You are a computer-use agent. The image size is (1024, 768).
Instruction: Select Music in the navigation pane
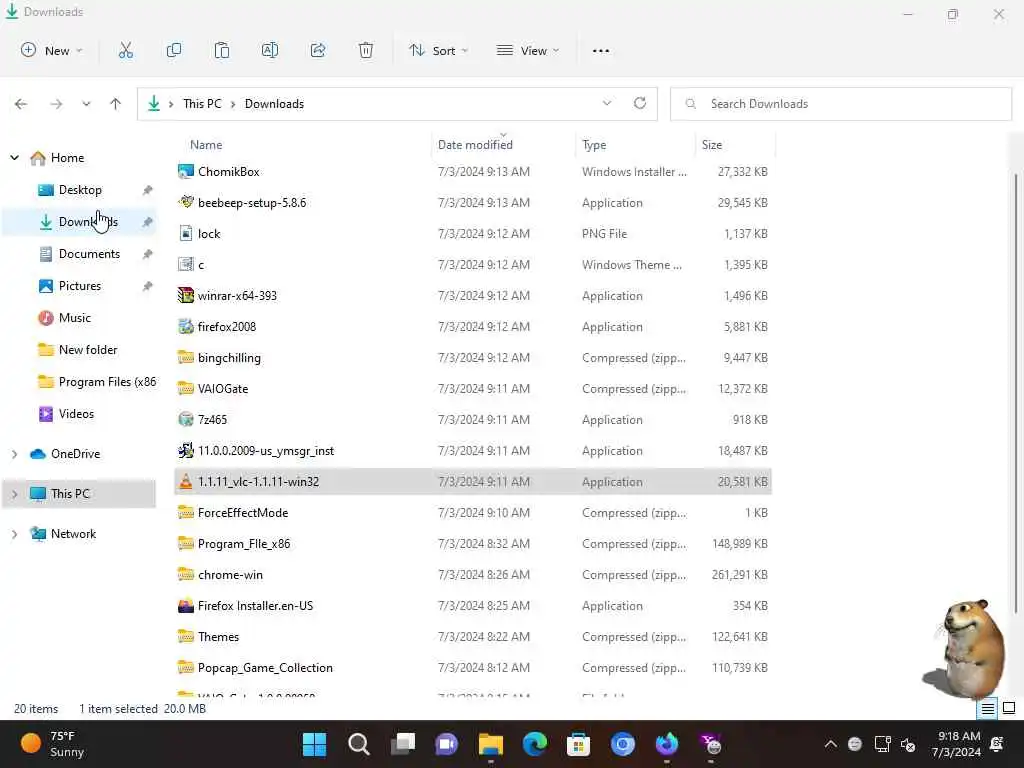74,317
